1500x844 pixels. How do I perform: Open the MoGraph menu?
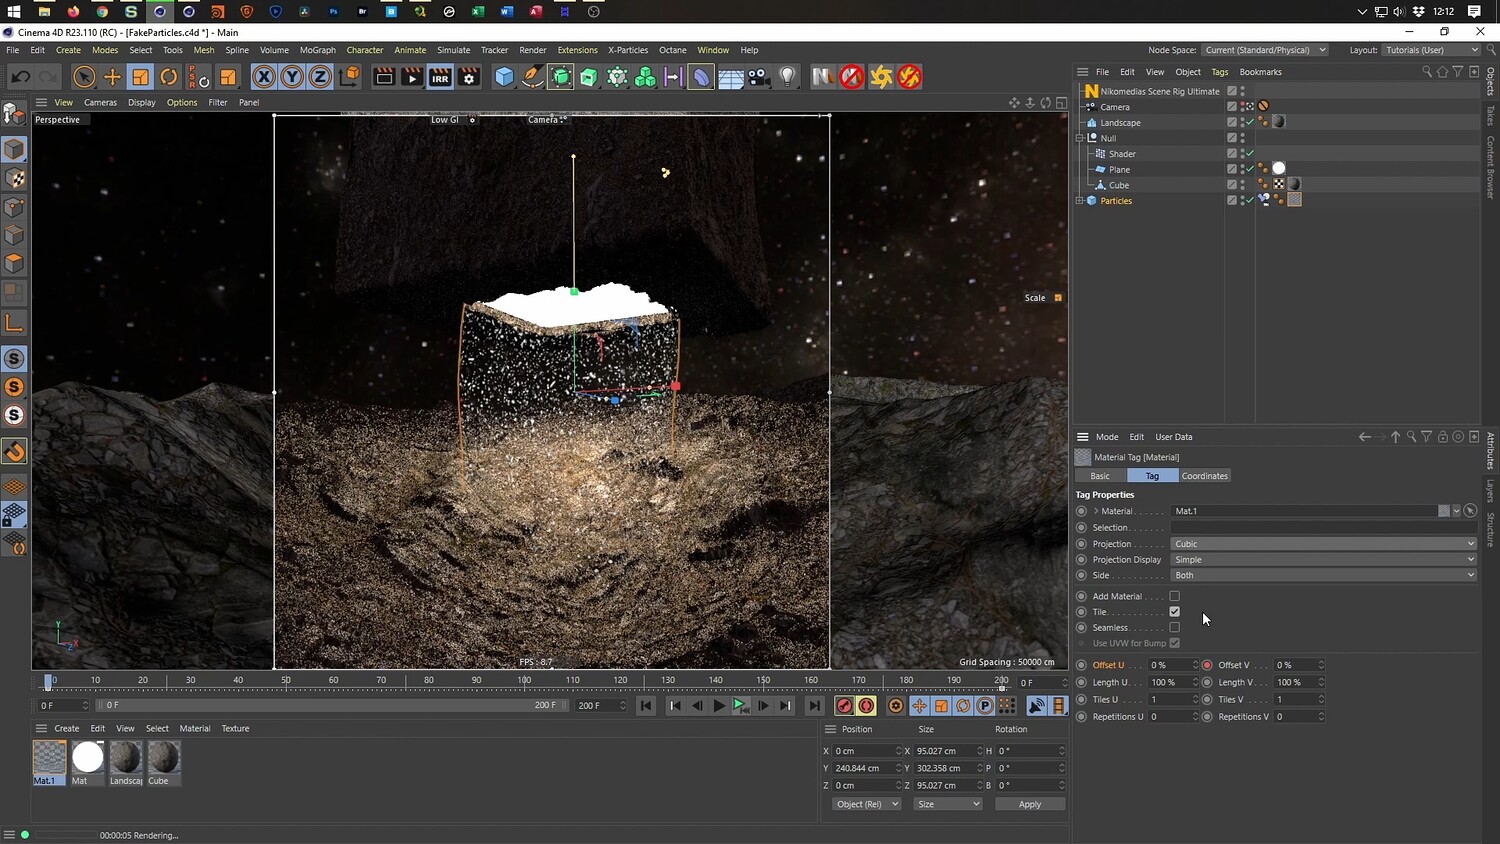pyautogui.click(x=317, y=50)
